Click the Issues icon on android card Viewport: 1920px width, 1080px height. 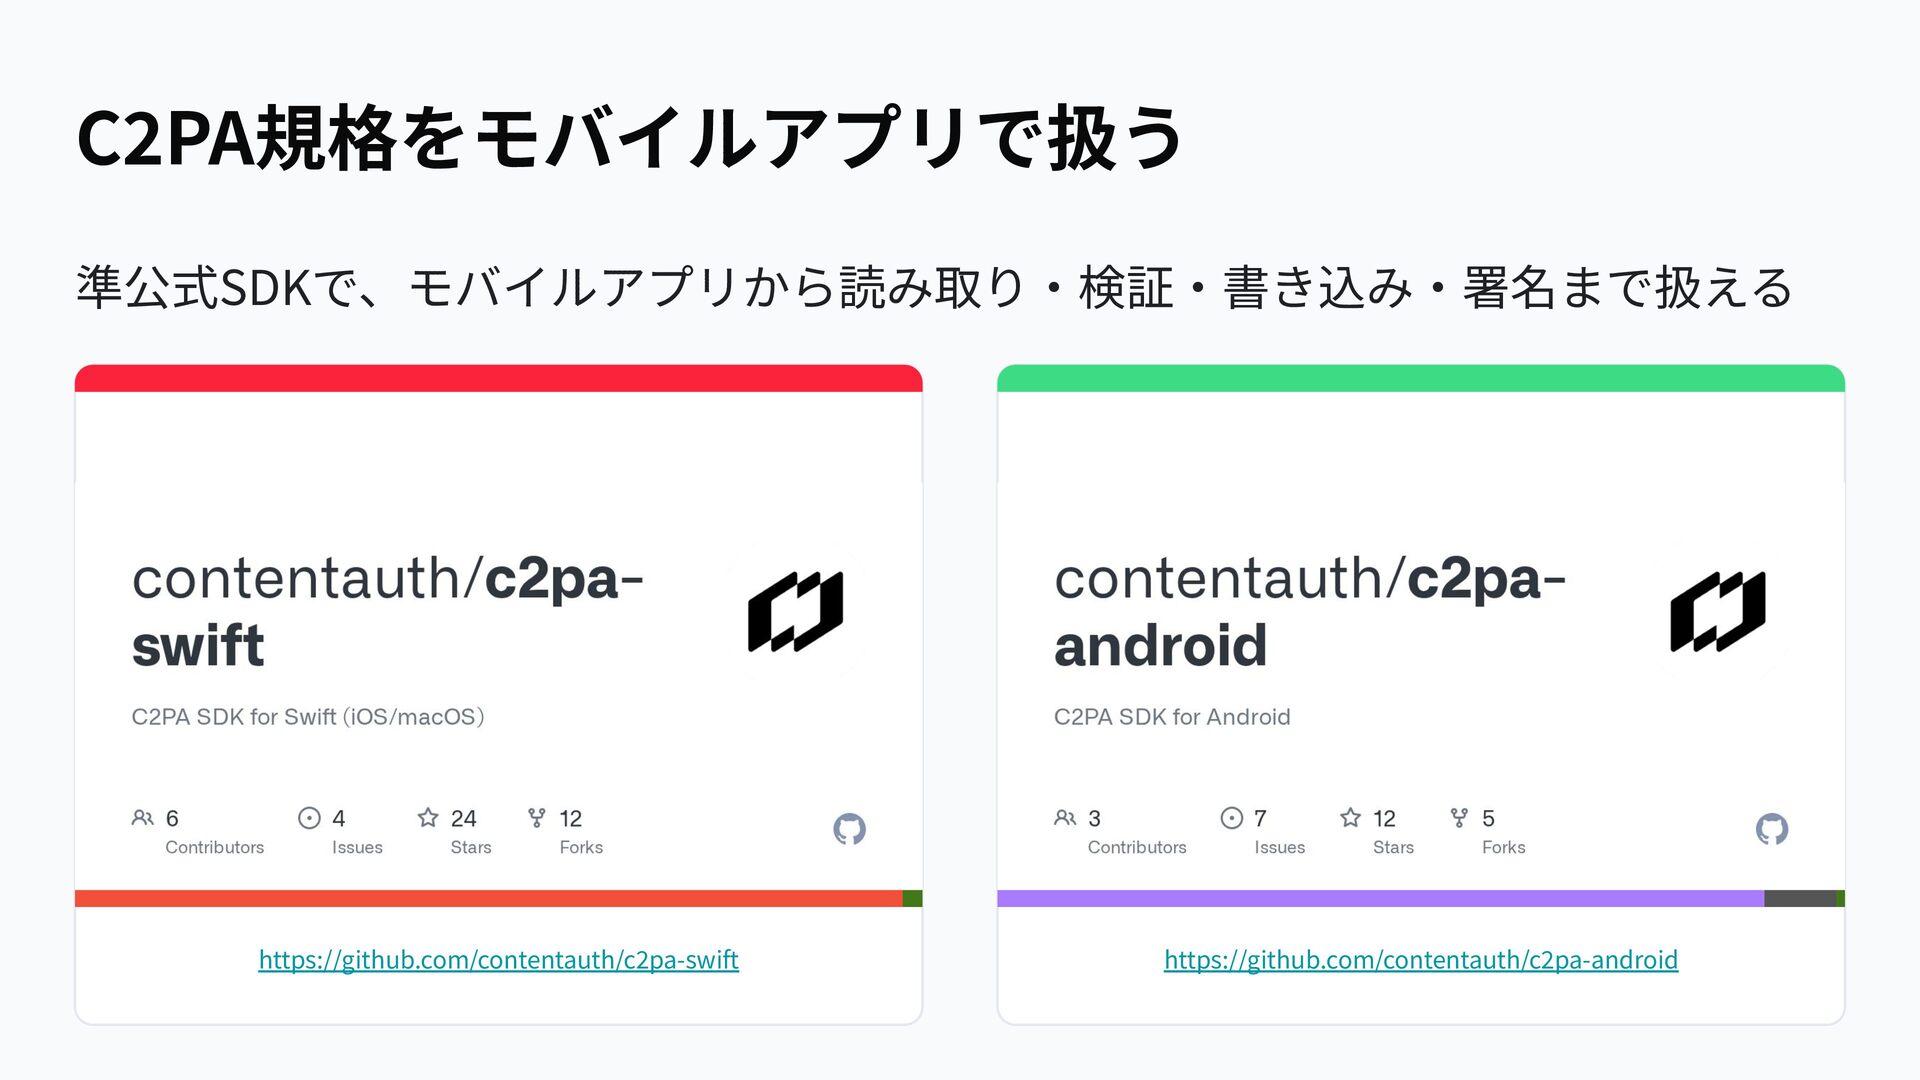click(1232, 818)
